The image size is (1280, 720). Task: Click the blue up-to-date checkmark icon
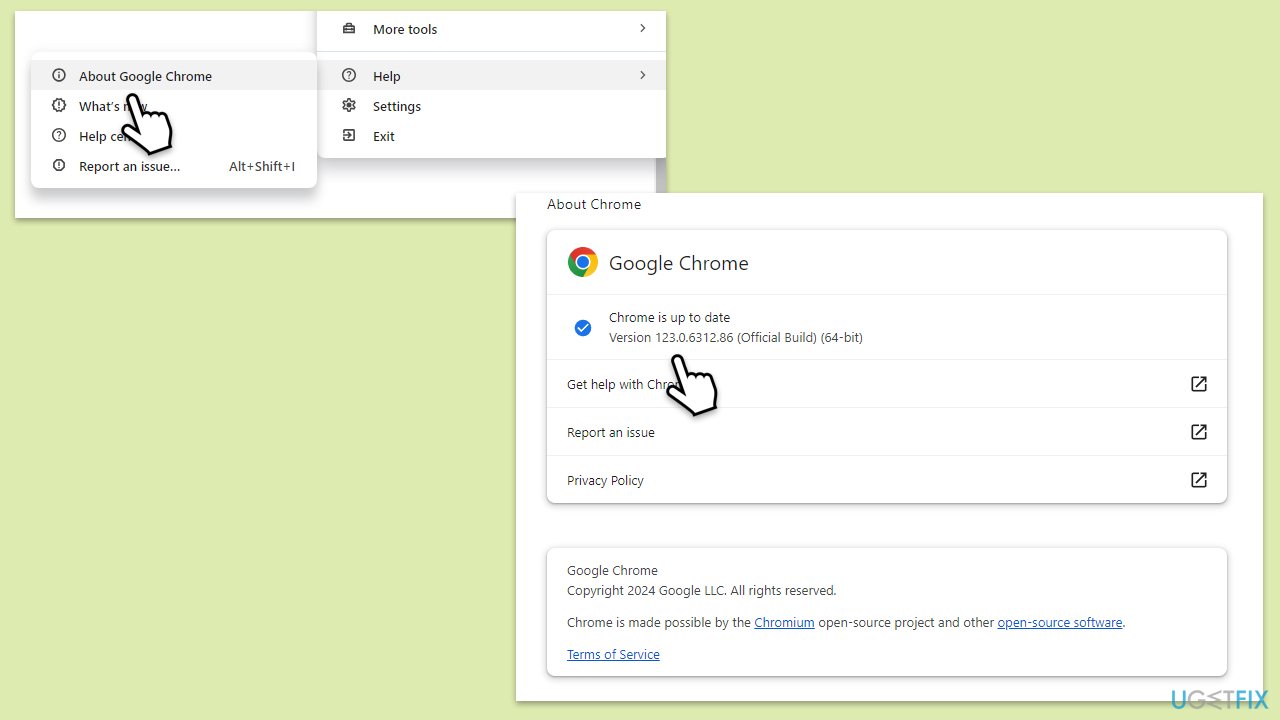click(583, 328)
